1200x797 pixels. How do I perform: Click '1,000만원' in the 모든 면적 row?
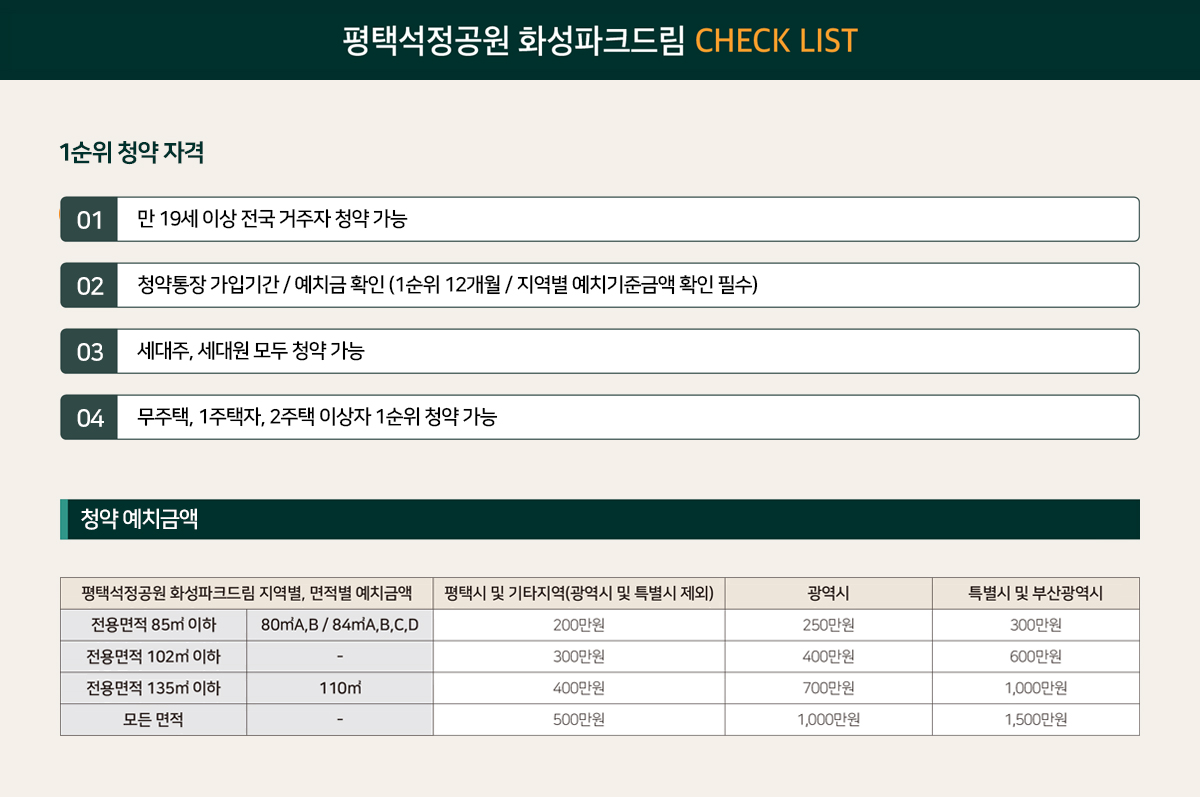pos(829,720)
